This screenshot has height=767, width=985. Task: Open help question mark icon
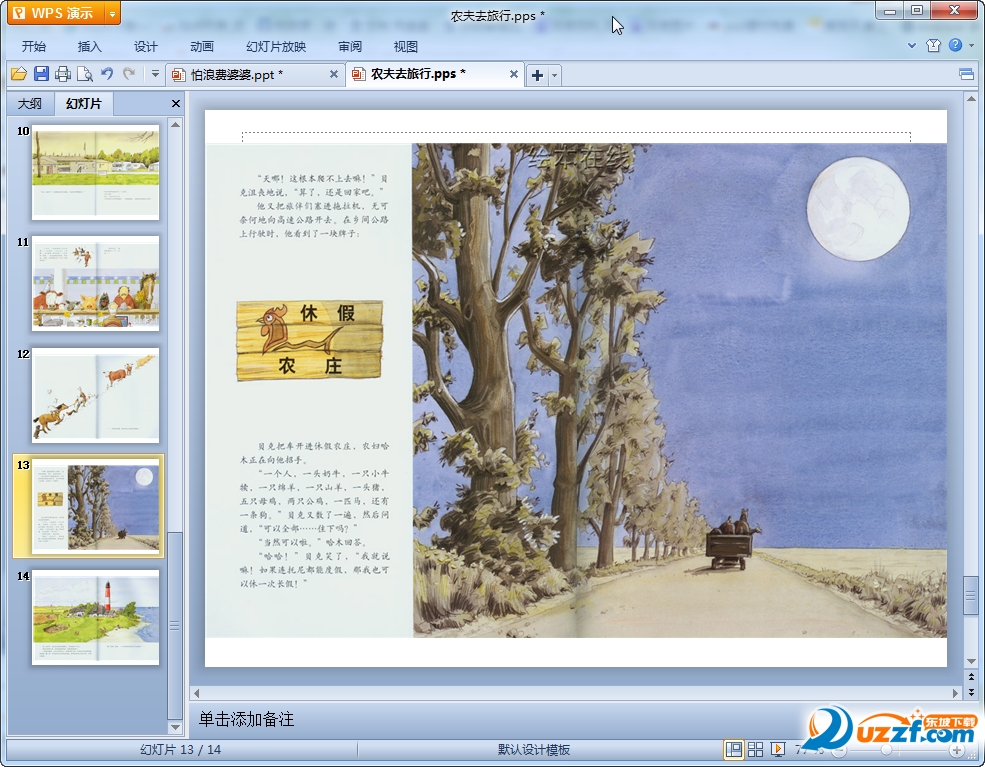(x=955, y=45)
